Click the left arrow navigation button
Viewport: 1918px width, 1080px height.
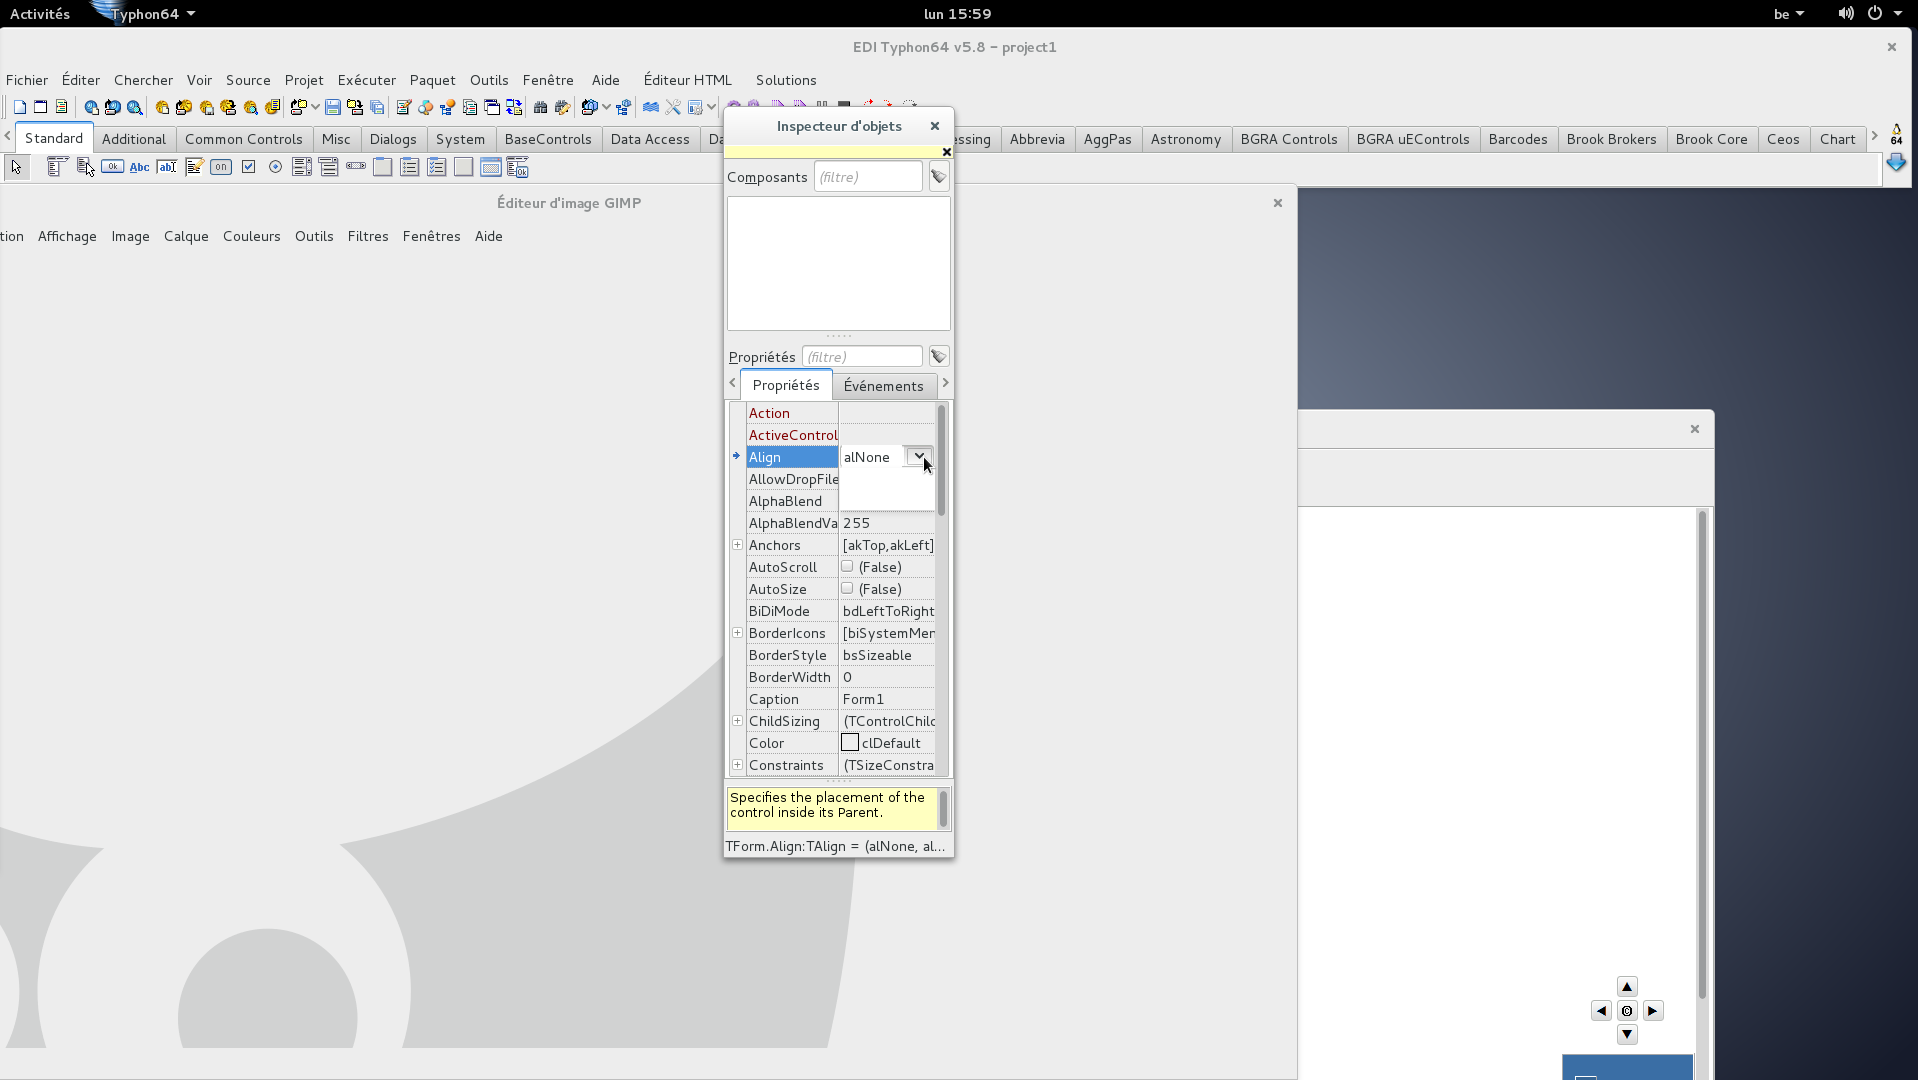(x=1601, y=1011)
